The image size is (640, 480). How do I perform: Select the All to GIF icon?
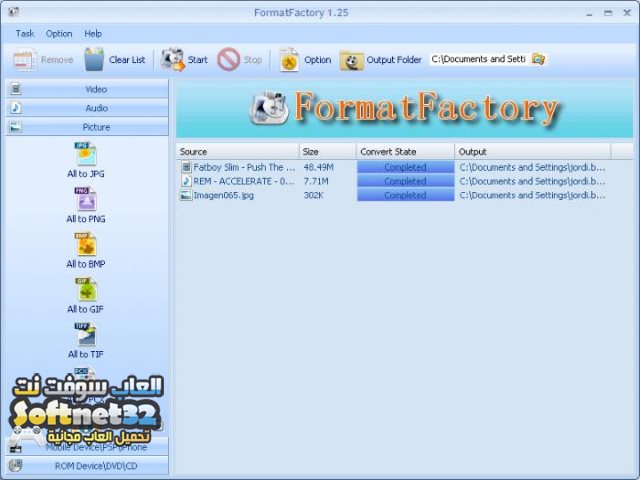click(x=86, y=289)
